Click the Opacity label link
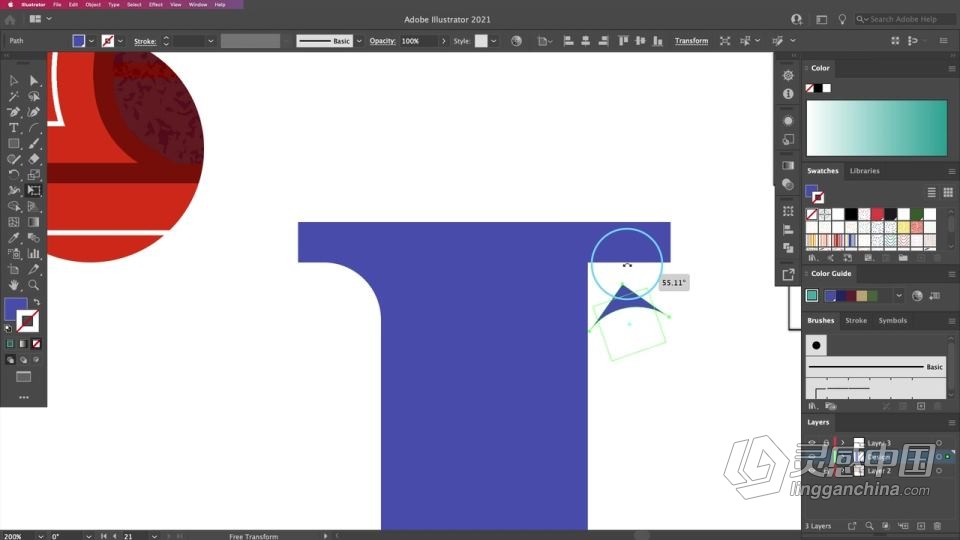This screenshot has height=540, width=960. pos(383,41)
